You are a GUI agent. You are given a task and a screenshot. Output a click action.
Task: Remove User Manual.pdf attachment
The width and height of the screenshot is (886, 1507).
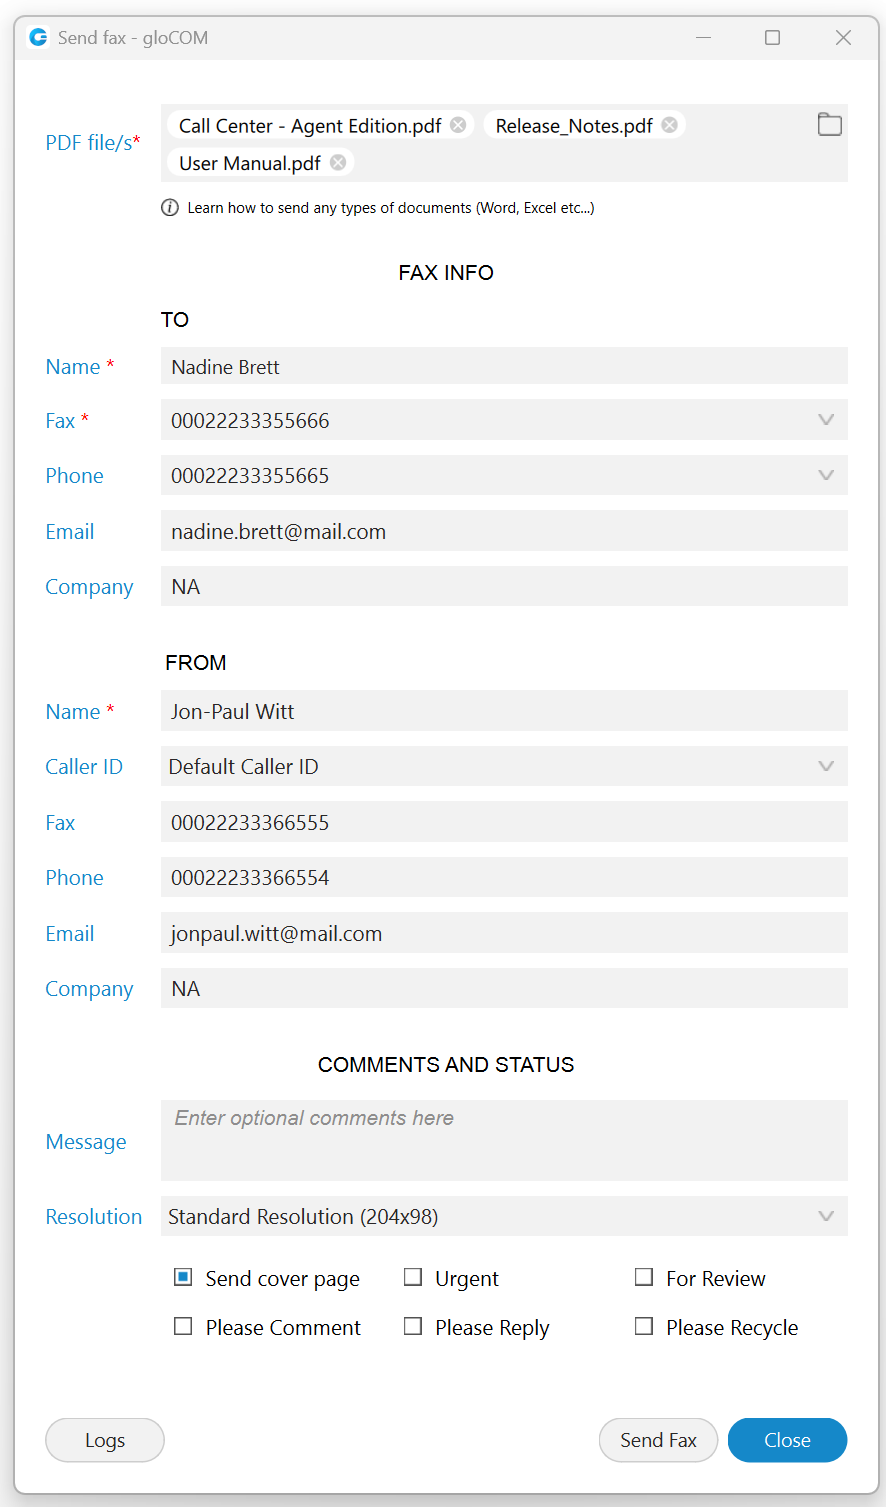click(338, 163)
